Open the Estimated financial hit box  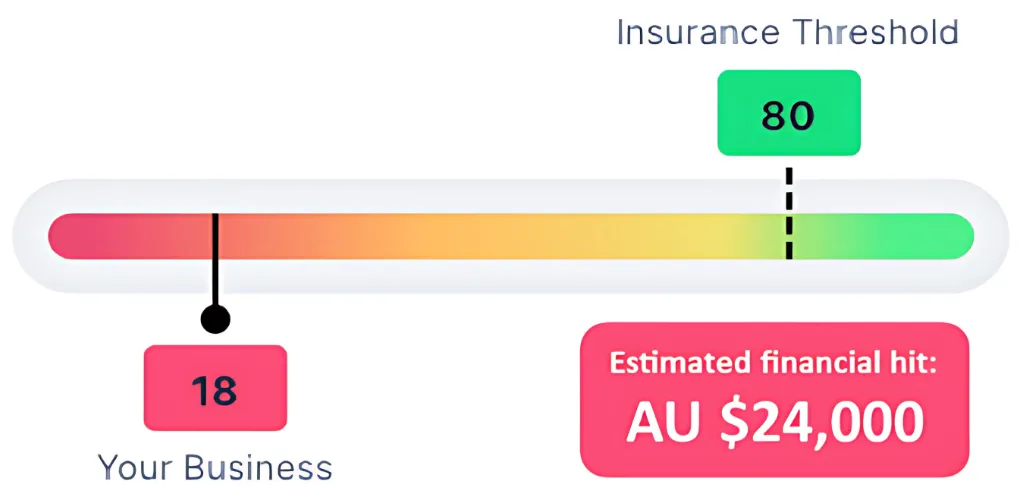[774, 399]
